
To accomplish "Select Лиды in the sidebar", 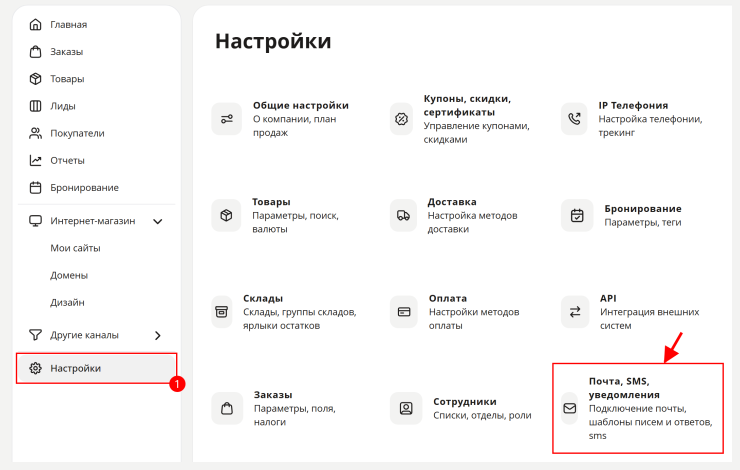I will coord(63,106).
